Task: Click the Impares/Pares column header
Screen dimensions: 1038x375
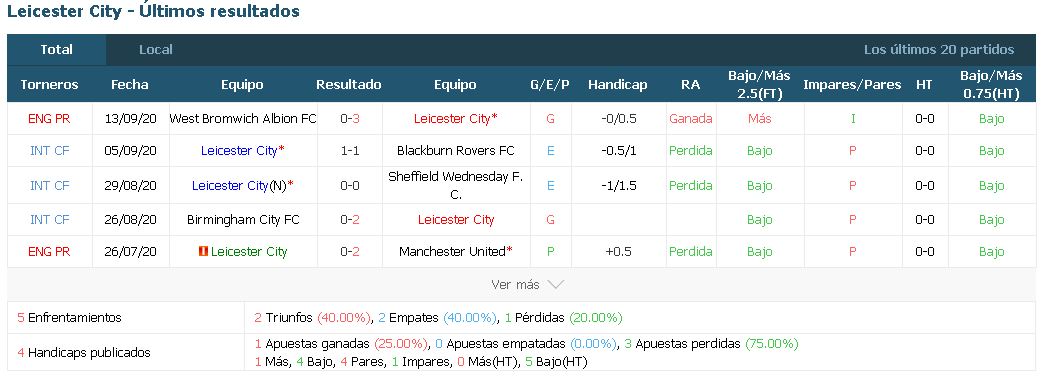Action: pyautogui.click(x=852, y=85)
